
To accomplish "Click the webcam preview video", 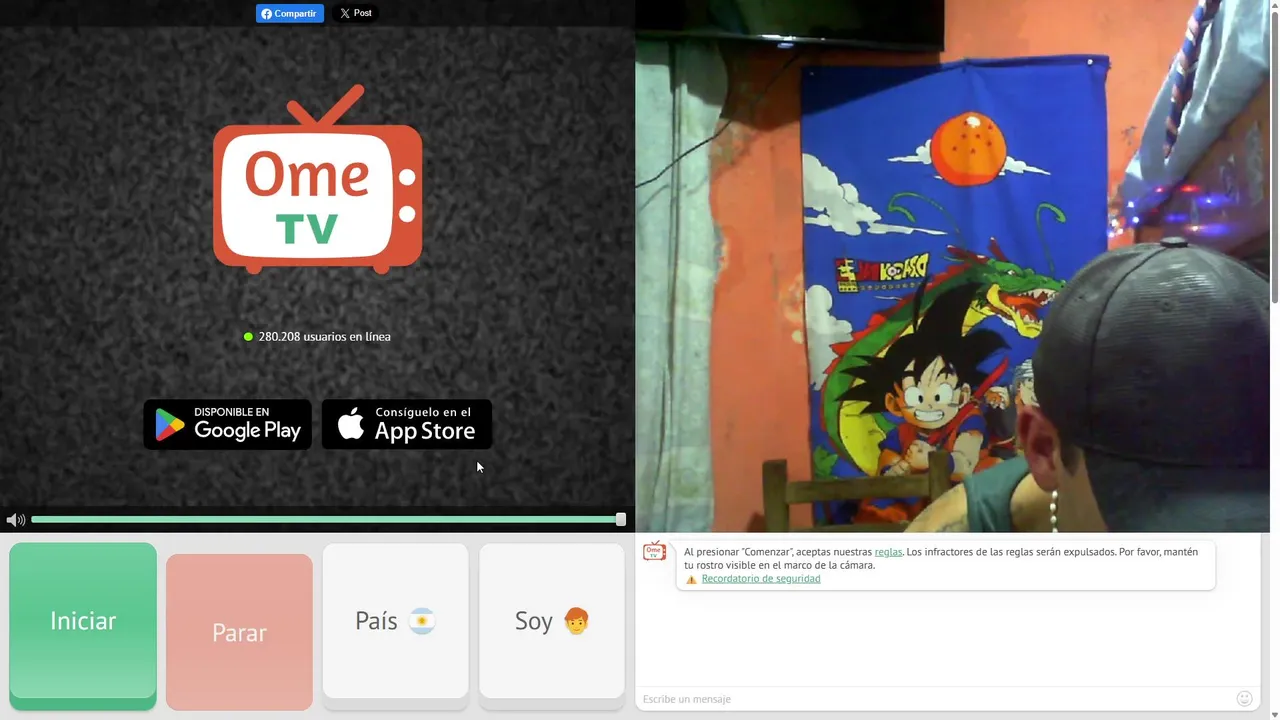I will tap(952, 266).
